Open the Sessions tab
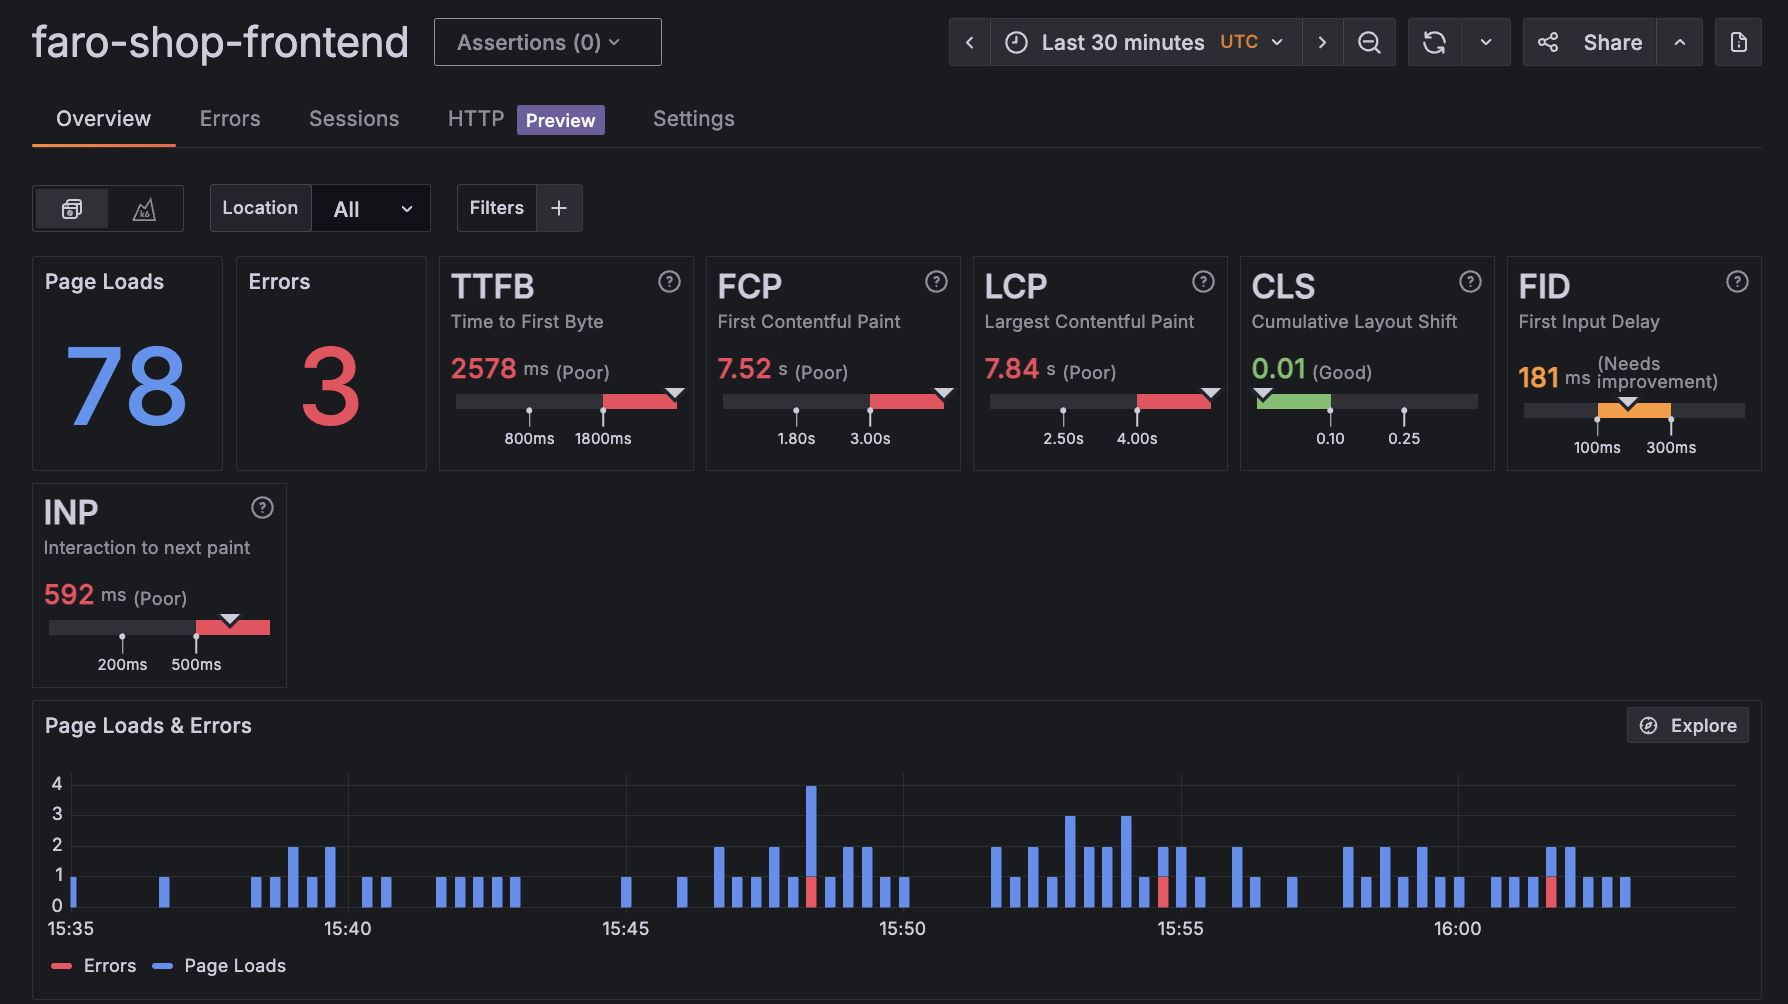The width and height of the screenshot is (1788, 1004). pos(354,119)
